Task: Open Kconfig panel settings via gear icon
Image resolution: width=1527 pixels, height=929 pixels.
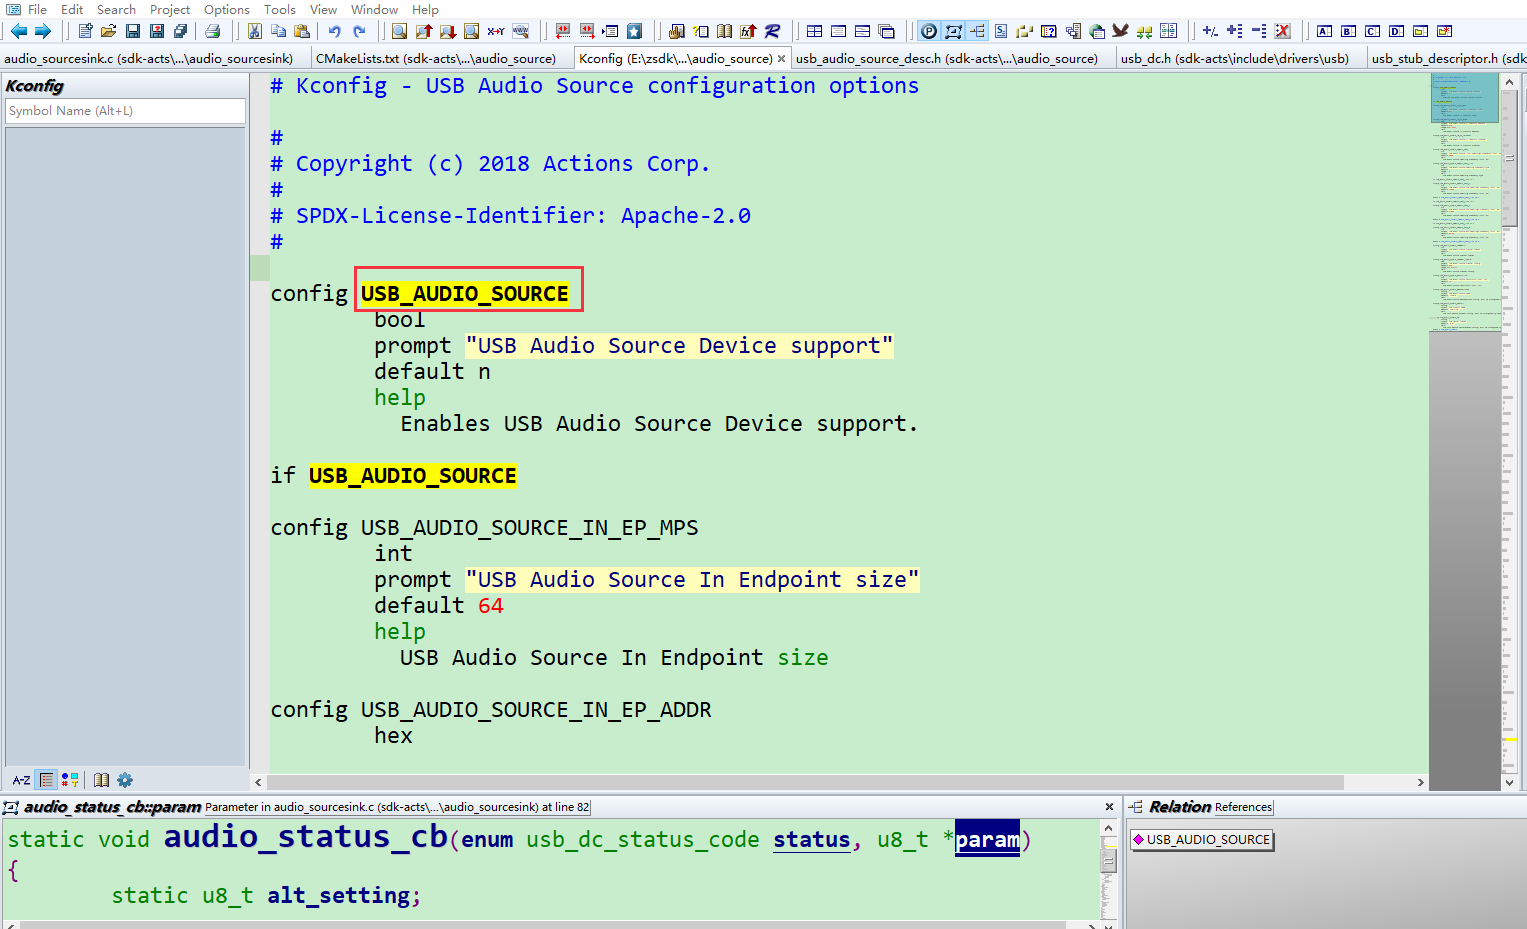Action: (x=125, y=779)
